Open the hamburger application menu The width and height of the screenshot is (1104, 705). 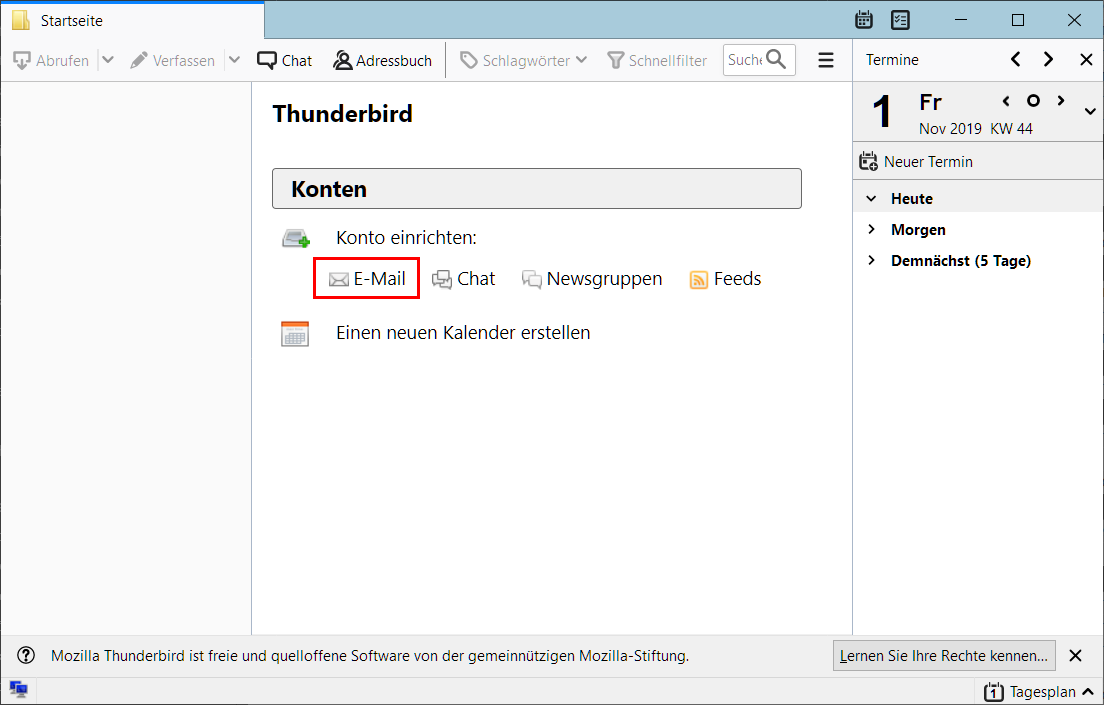coord(826,60)
